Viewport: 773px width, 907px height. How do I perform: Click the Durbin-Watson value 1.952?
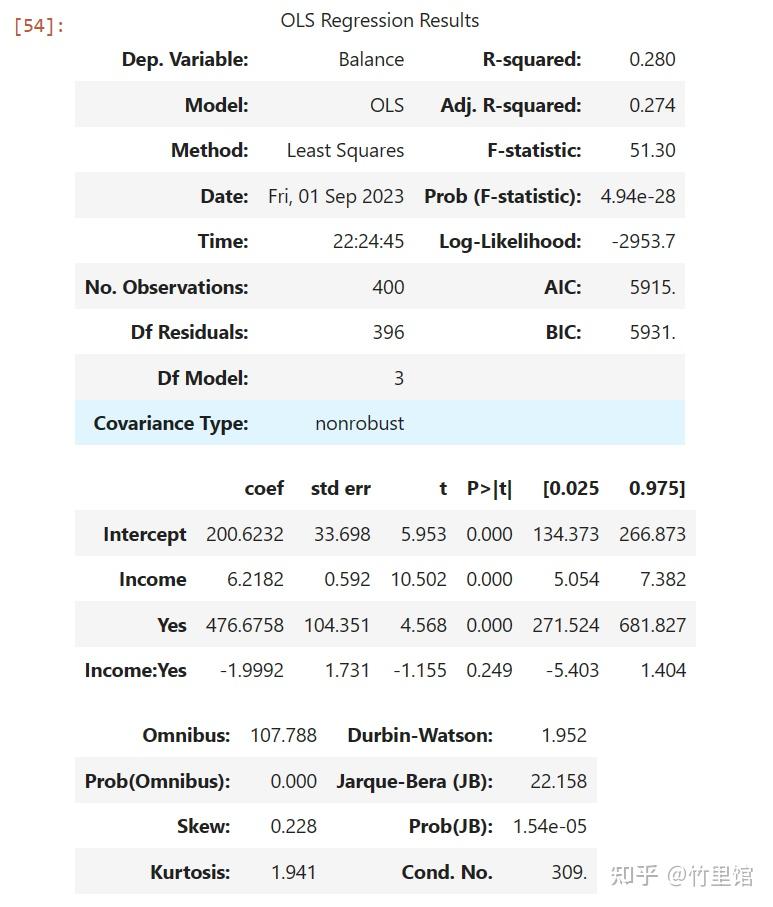(x=564, y=735)
